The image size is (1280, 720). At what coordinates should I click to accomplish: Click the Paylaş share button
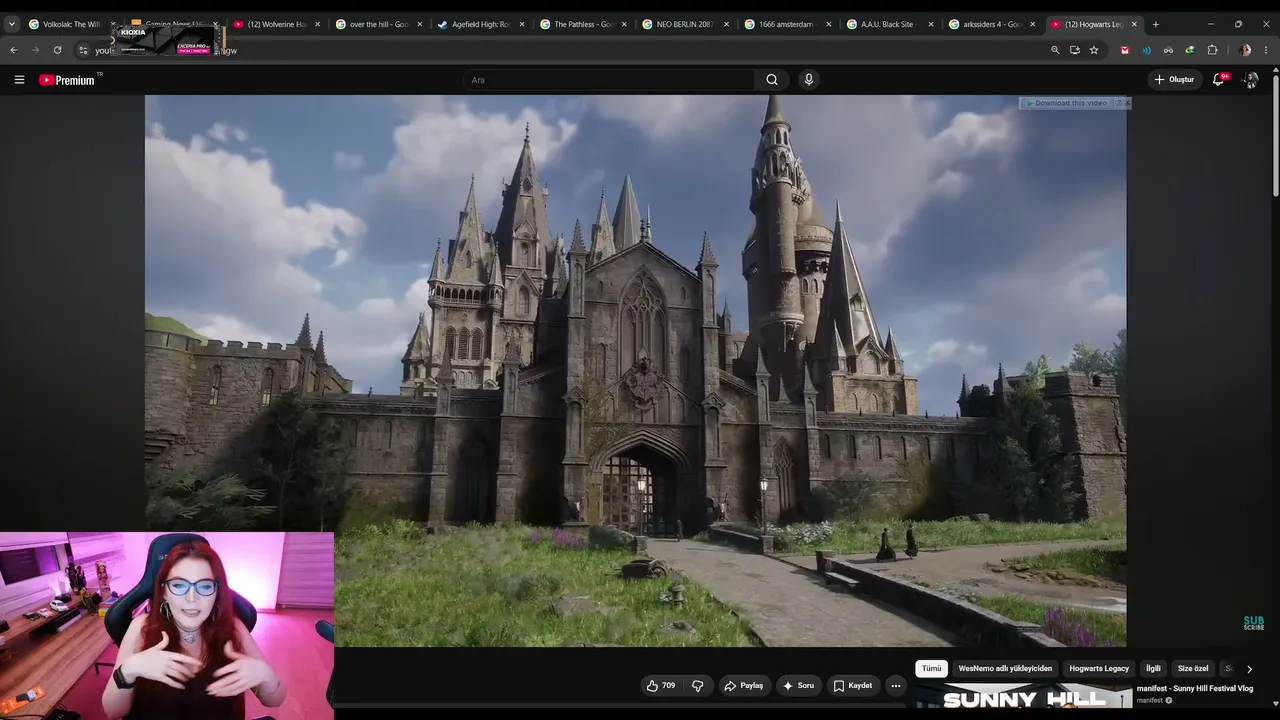point(744,685)
